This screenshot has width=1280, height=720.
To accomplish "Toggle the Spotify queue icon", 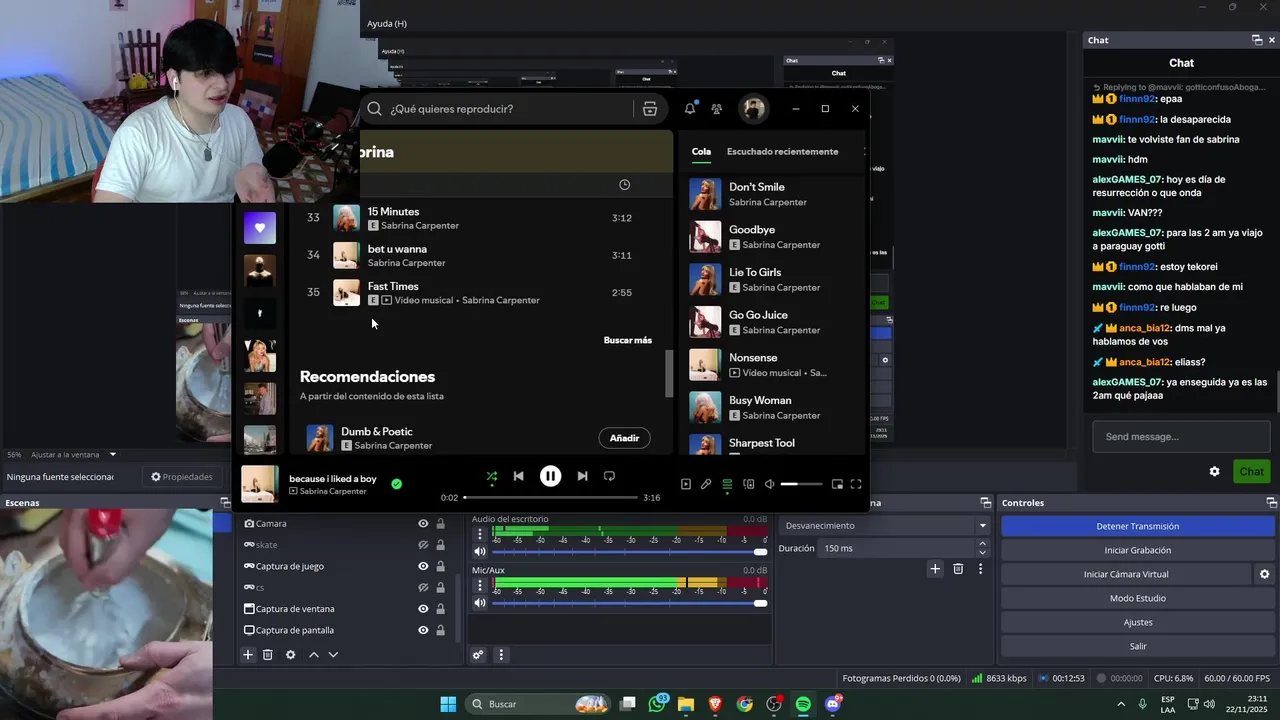I will pos(727,484).
